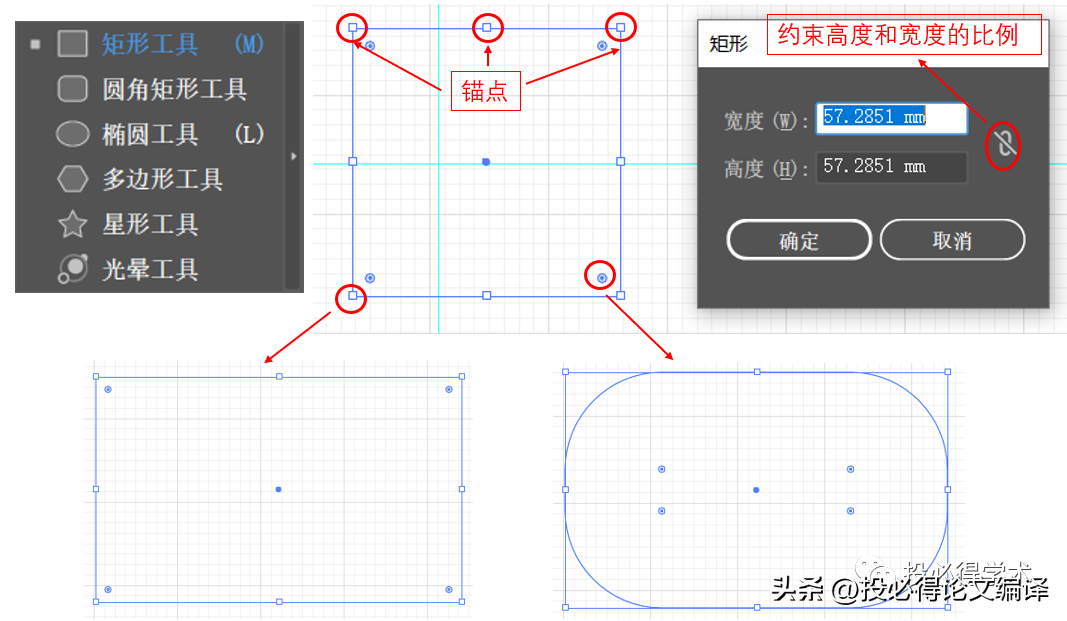1067x621 pixels.
Task: Click right-middle handle of top square
Action: click(621, 161)
